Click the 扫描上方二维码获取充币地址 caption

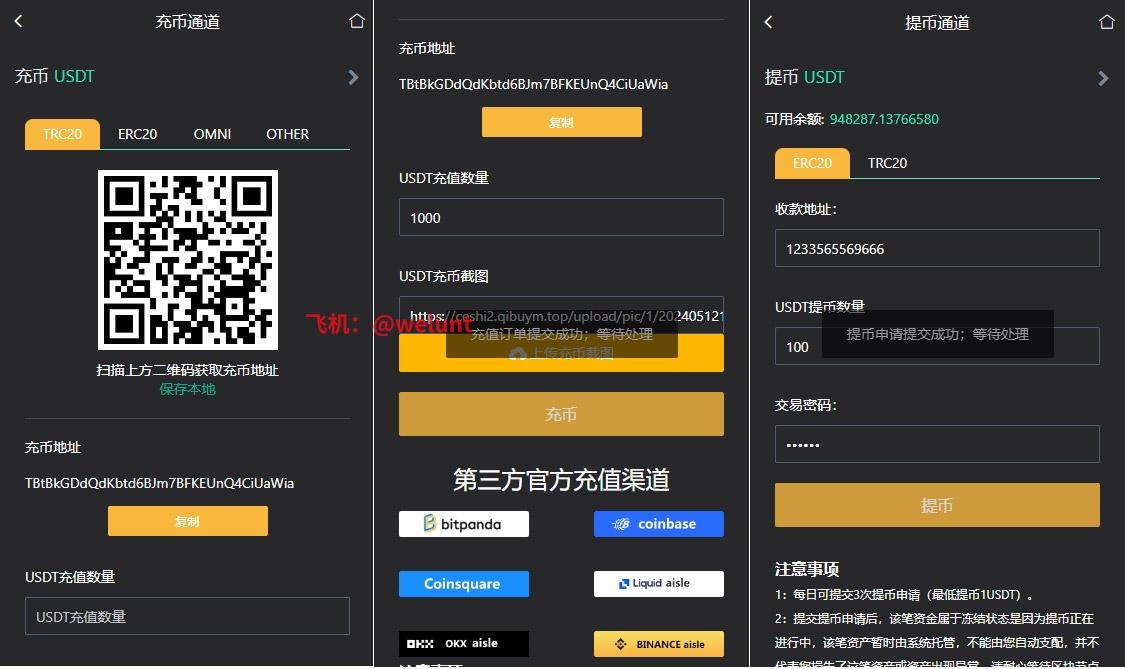tap(187, 370)
